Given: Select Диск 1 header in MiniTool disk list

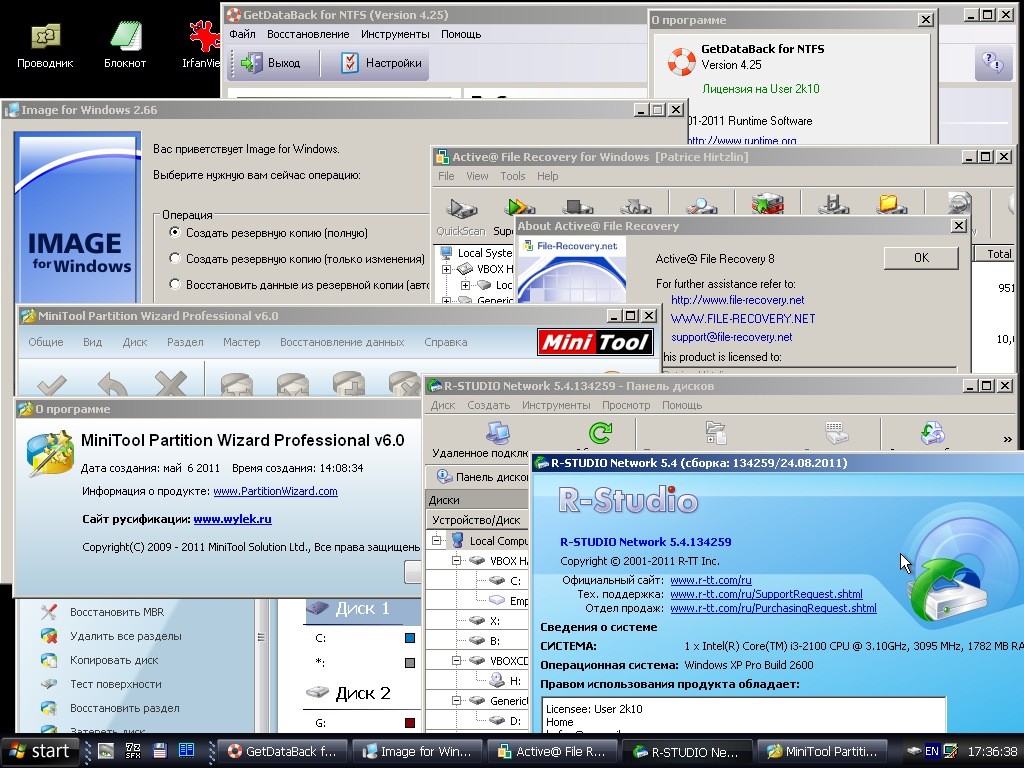Looking at the screenshot, I should pos(362,609).
